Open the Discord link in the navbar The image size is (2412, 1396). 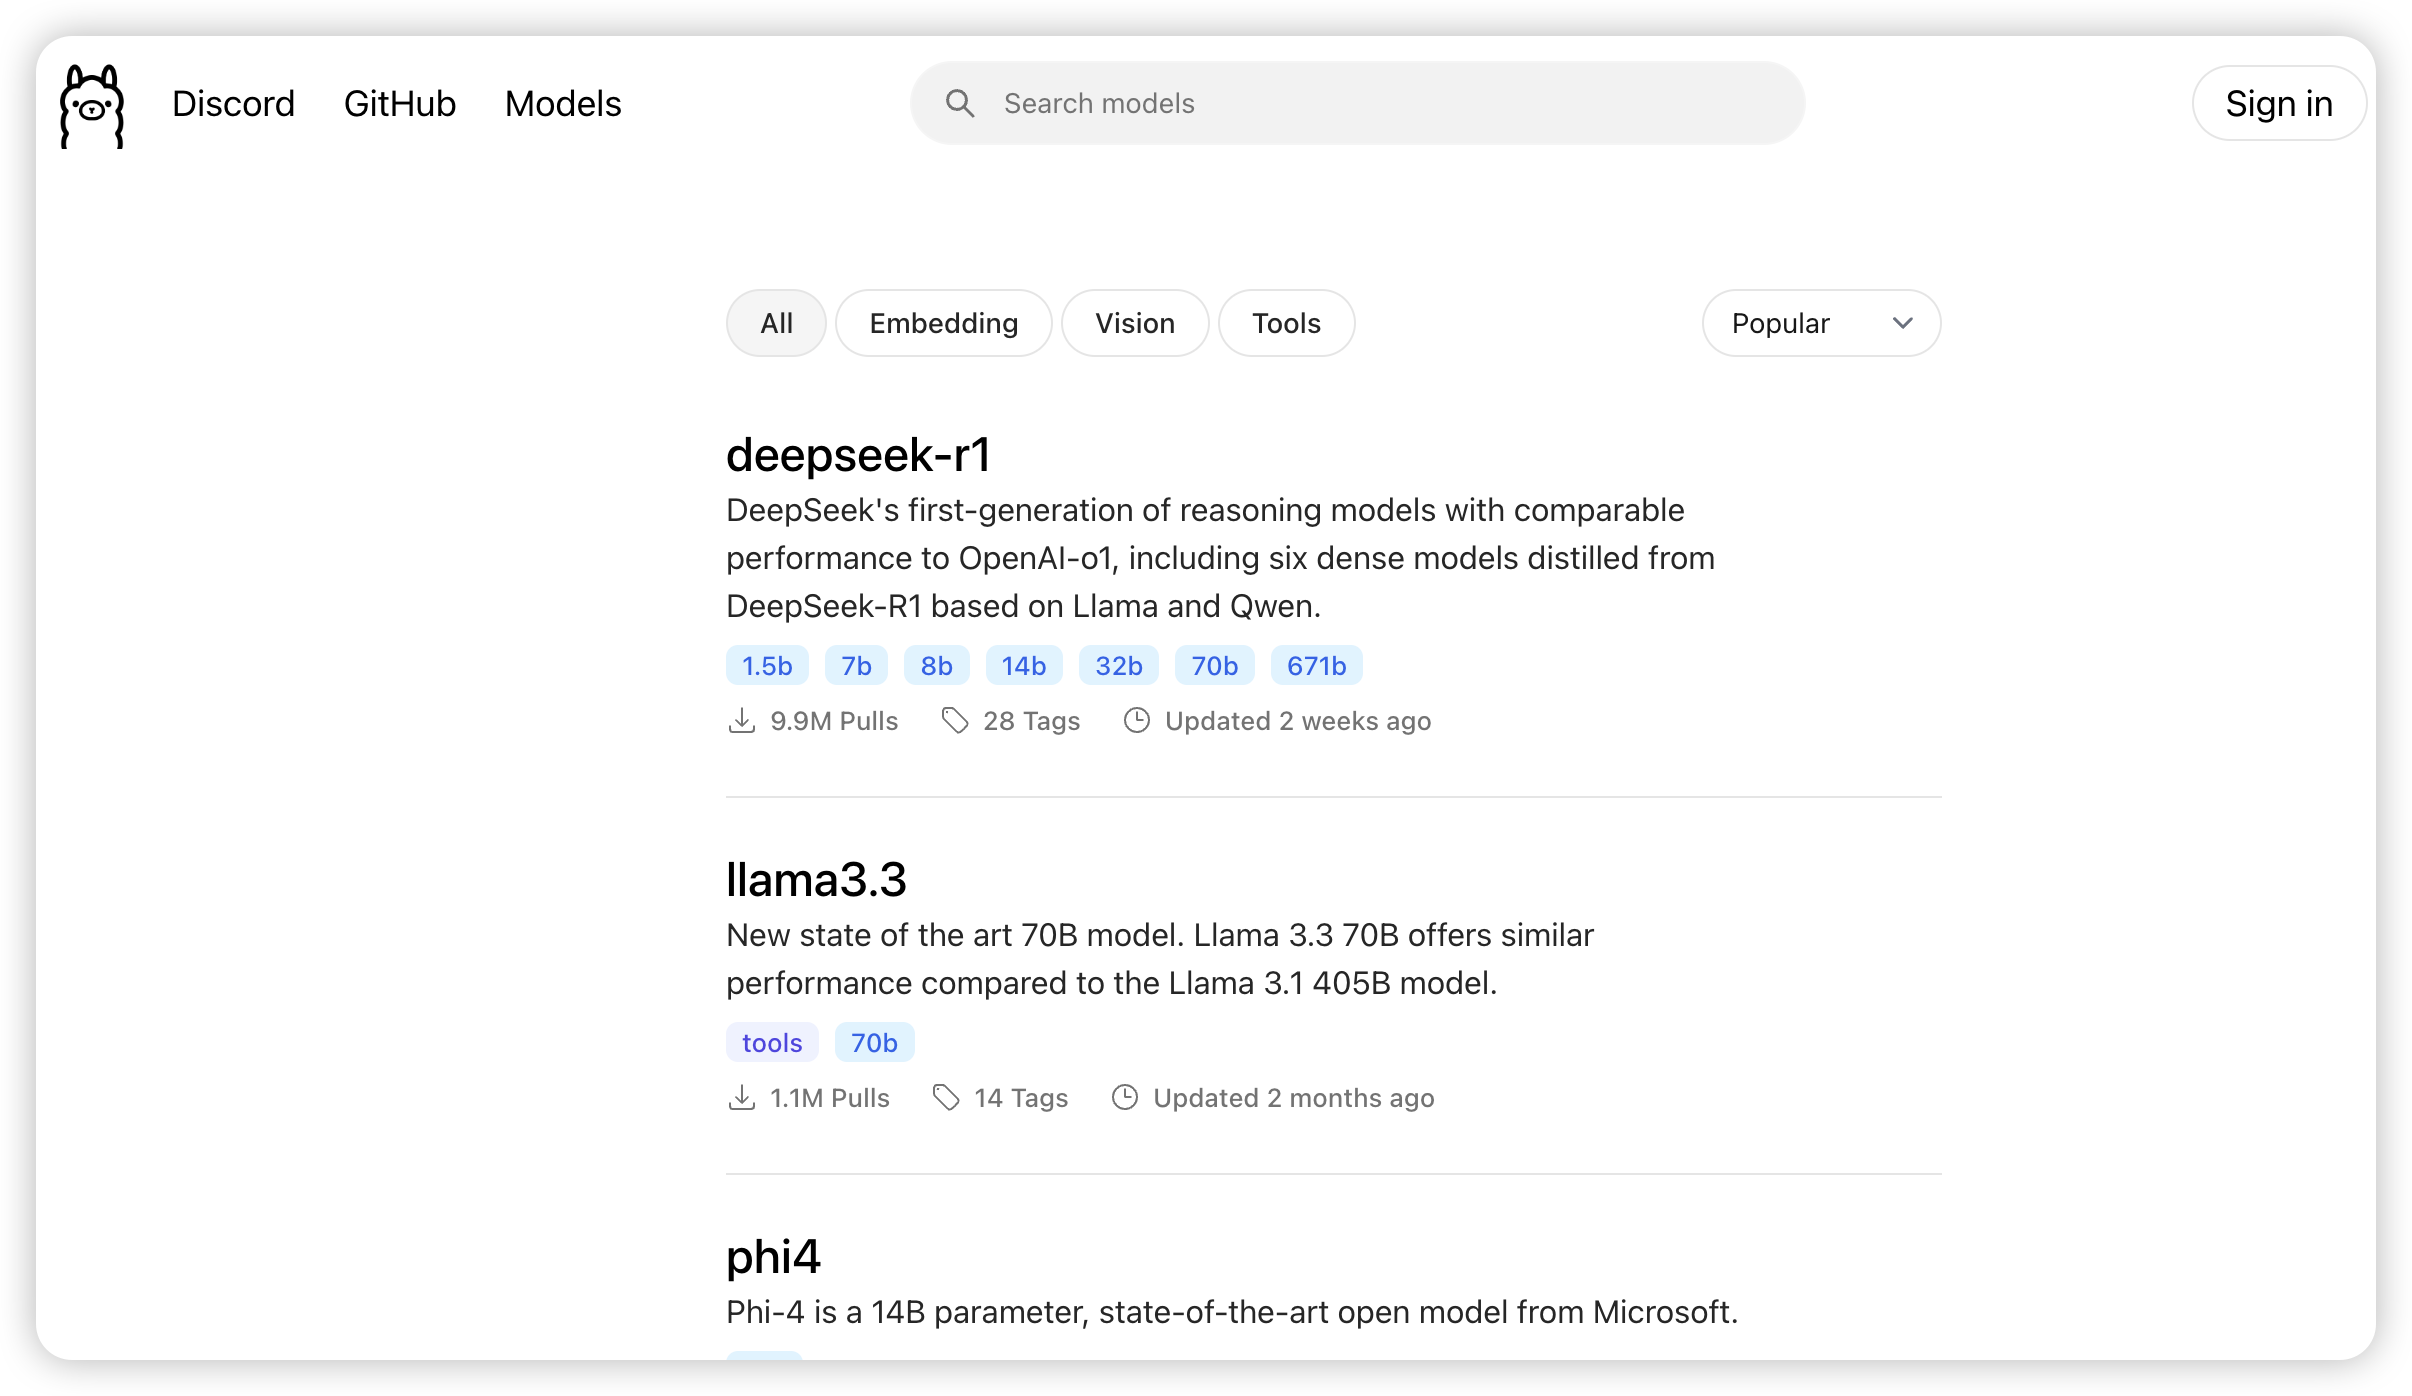click(x=233, y=104)
